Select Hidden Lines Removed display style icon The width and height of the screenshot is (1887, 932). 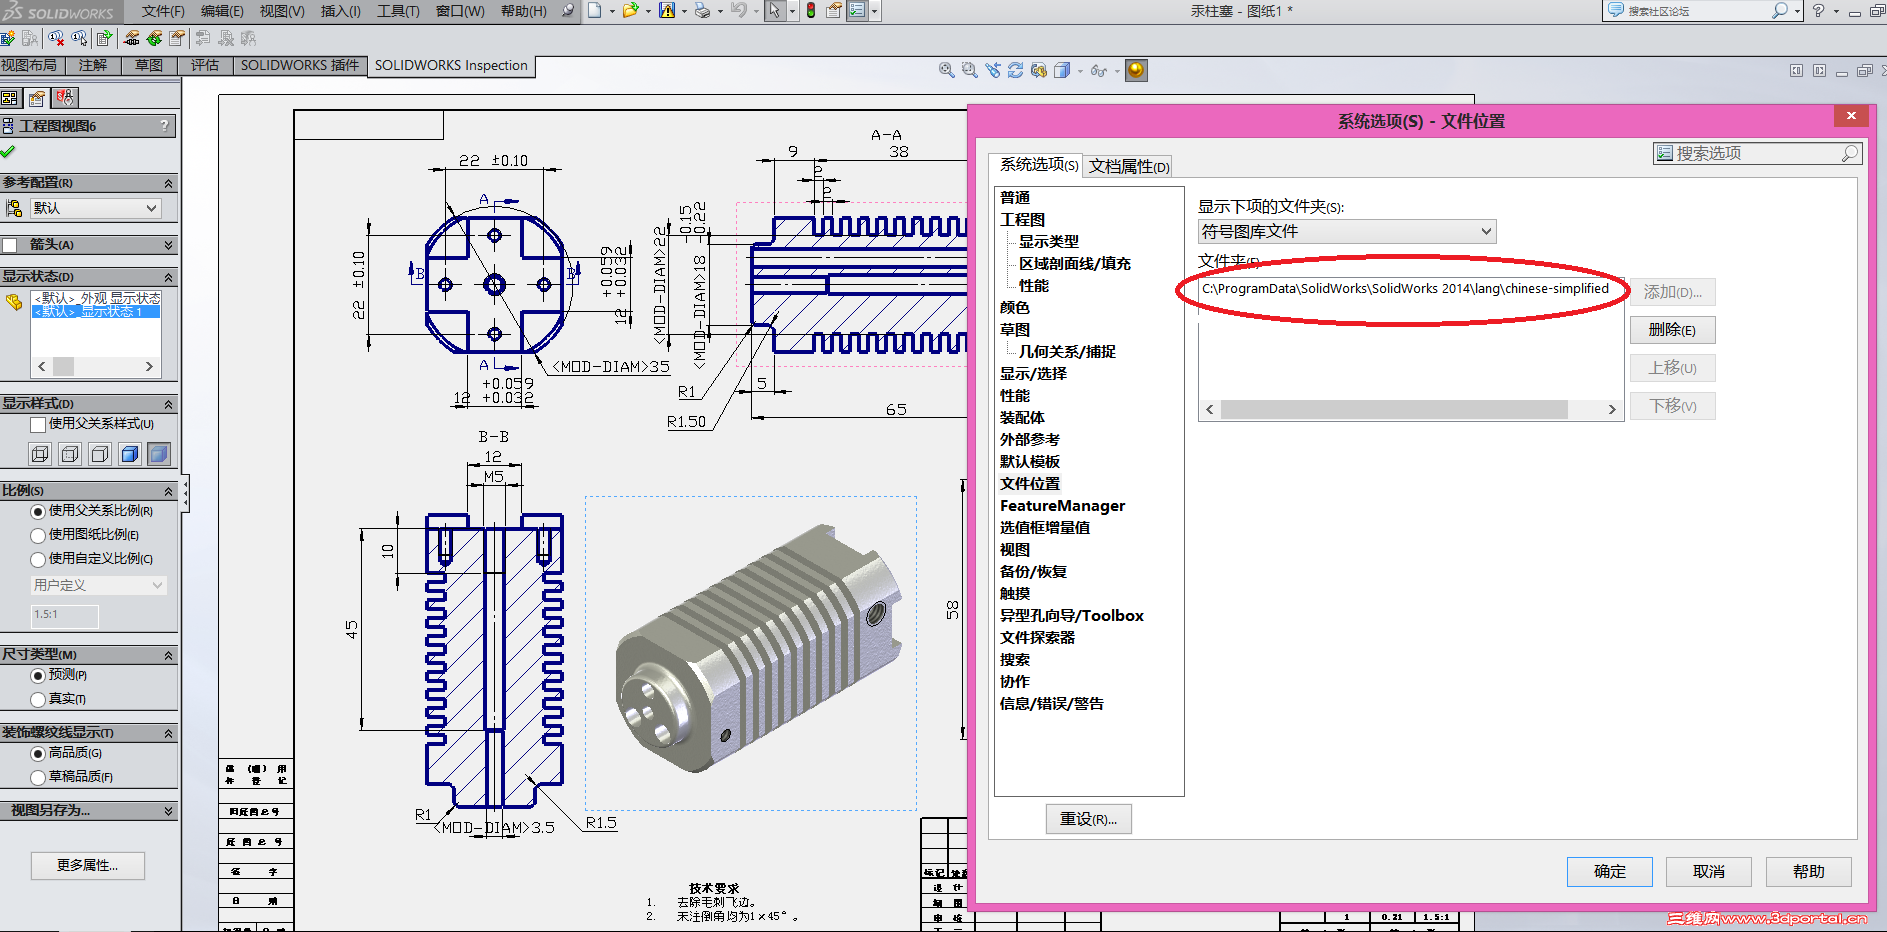(x=100, y=454)
